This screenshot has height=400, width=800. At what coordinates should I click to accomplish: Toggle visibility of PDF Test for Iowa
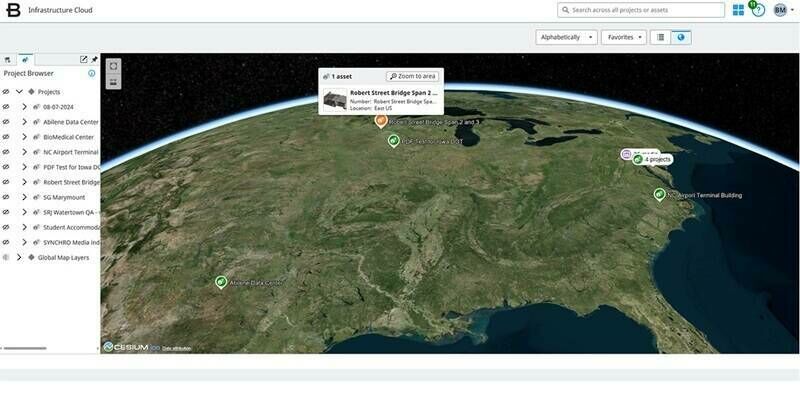[6, 167]
